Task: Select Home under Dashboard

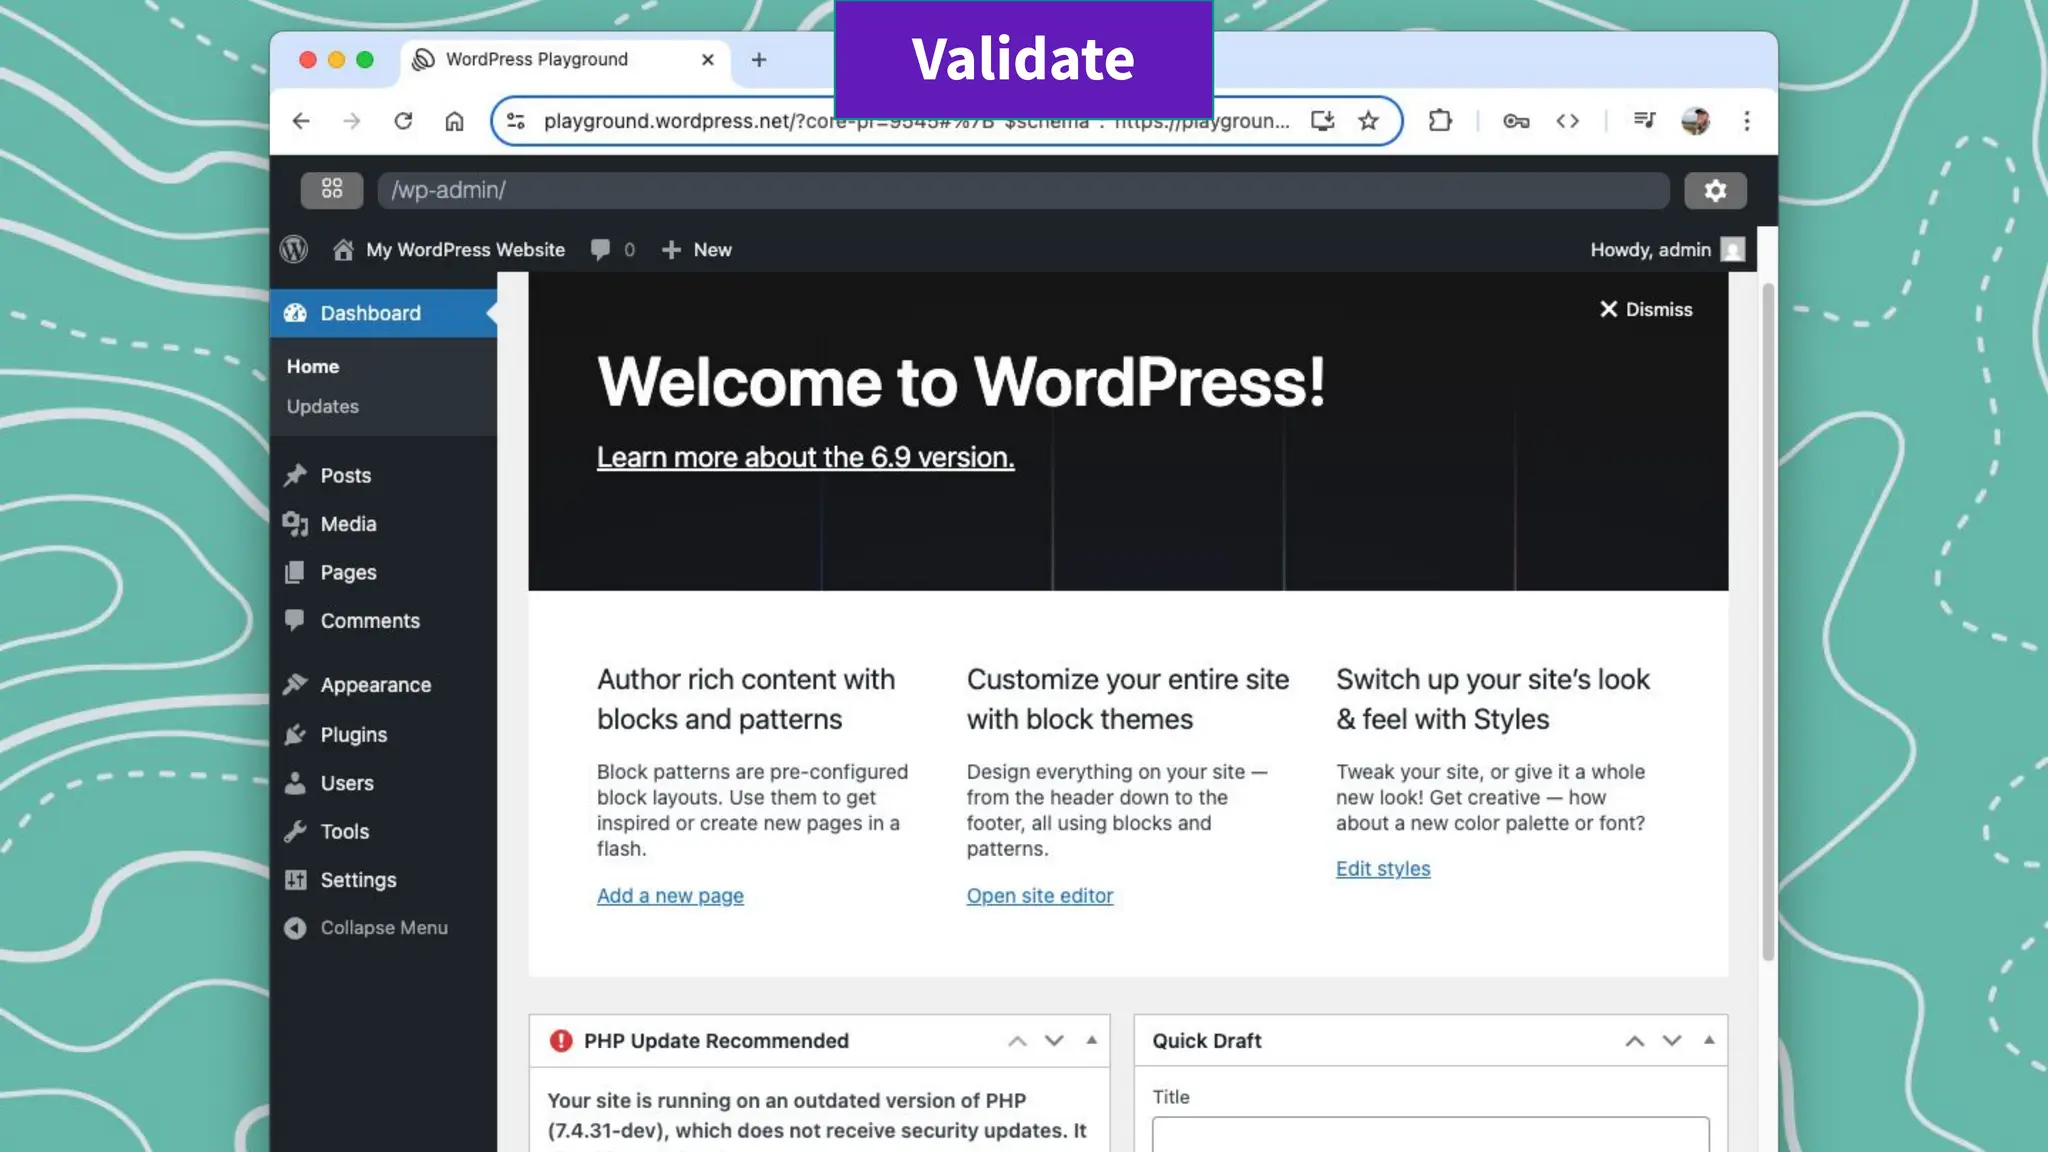Action: (x=313, y=367)
